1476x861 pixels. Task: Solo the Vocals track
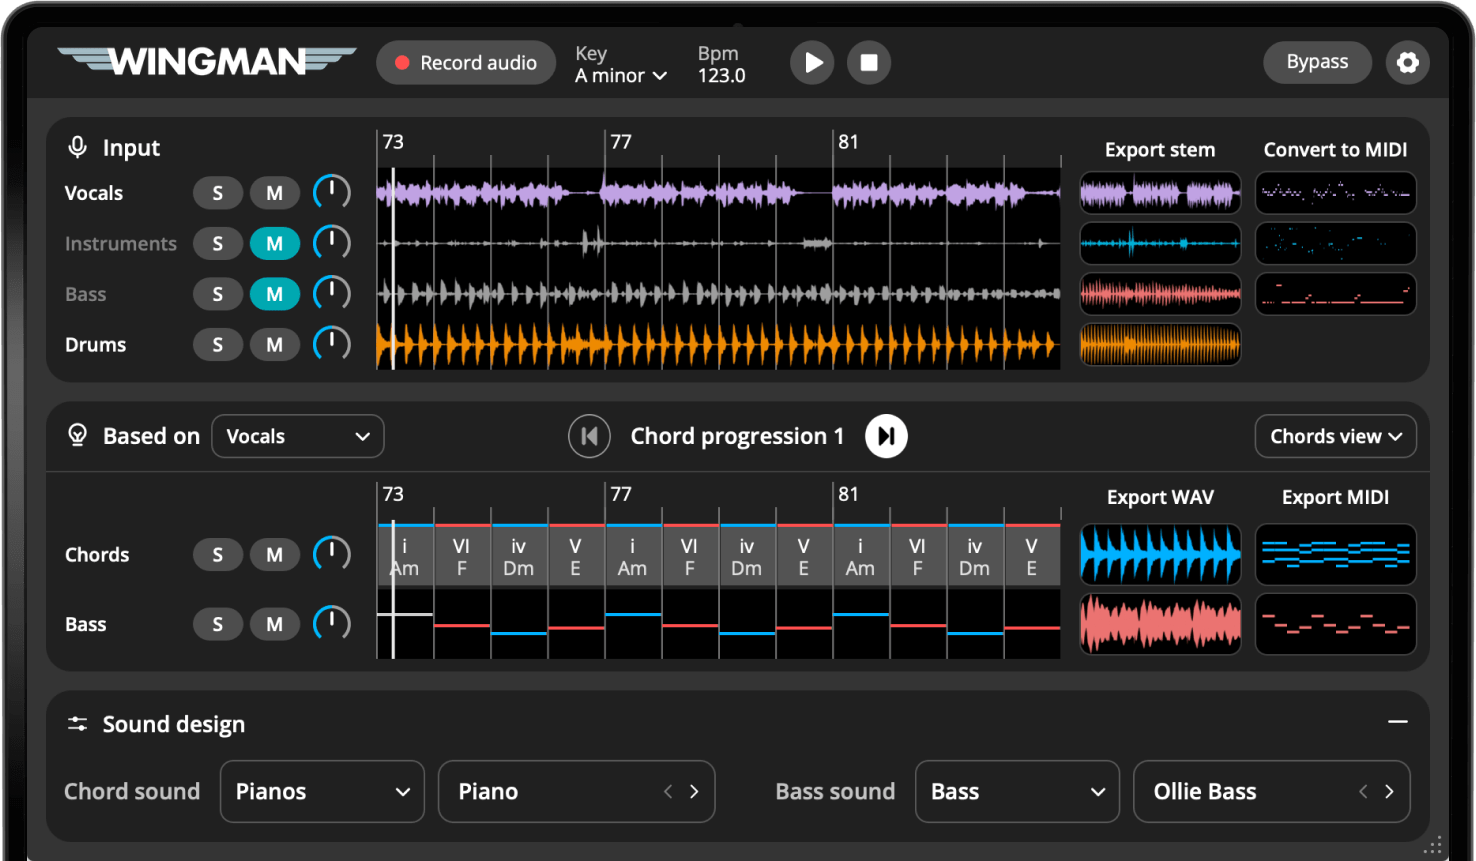[217, 193]
